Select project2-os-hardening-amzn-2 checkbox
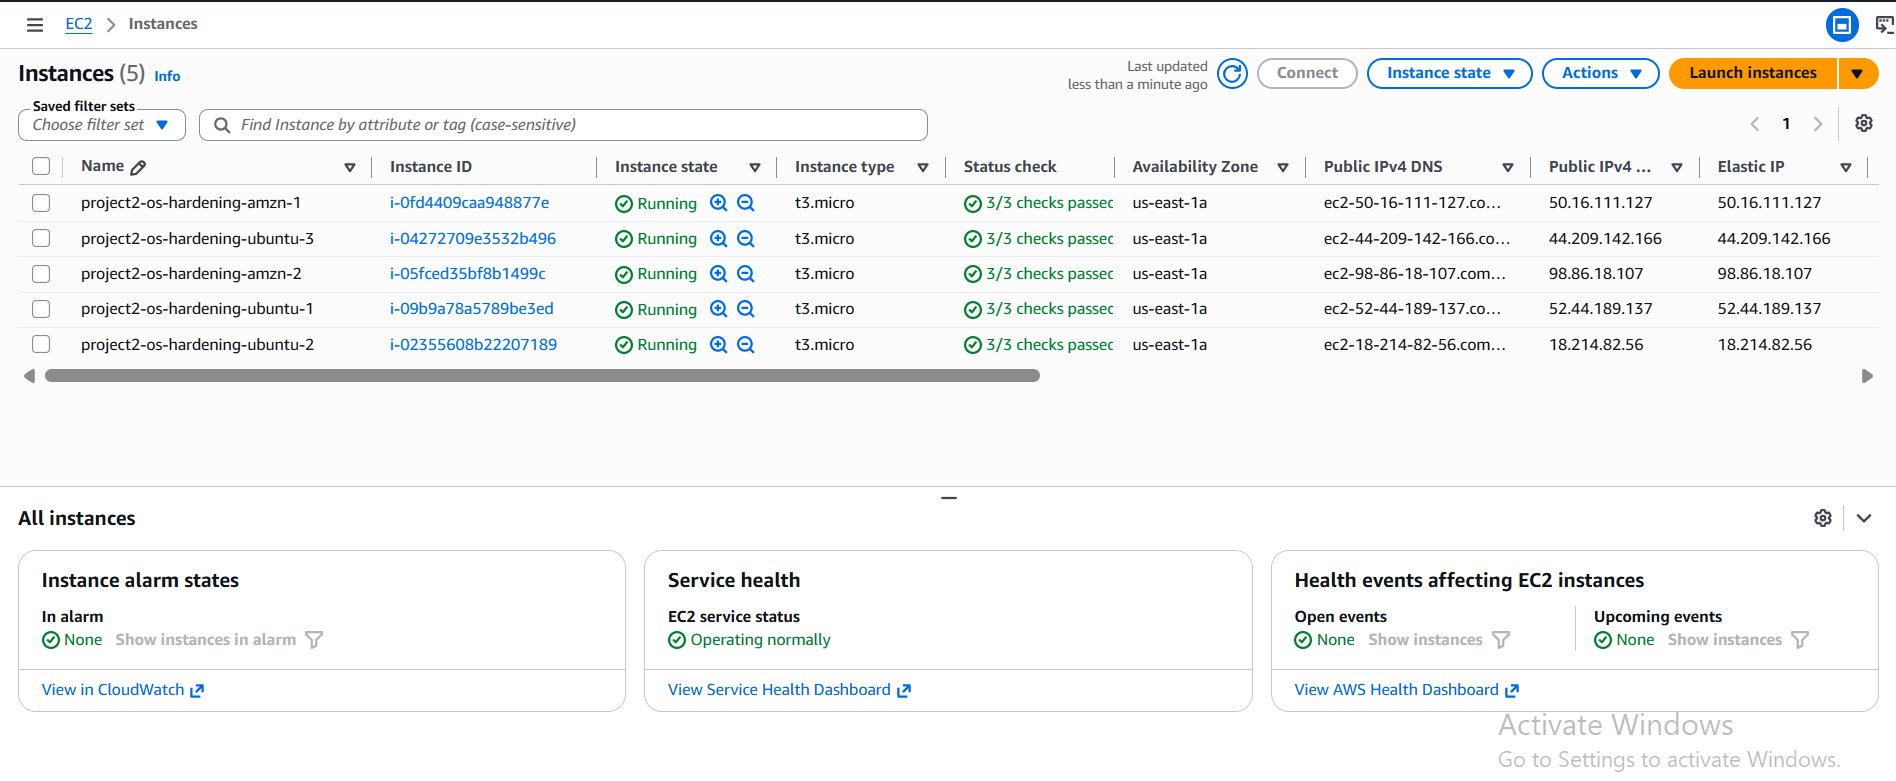Screen dimensions: 1896x781 coord(41,274)
